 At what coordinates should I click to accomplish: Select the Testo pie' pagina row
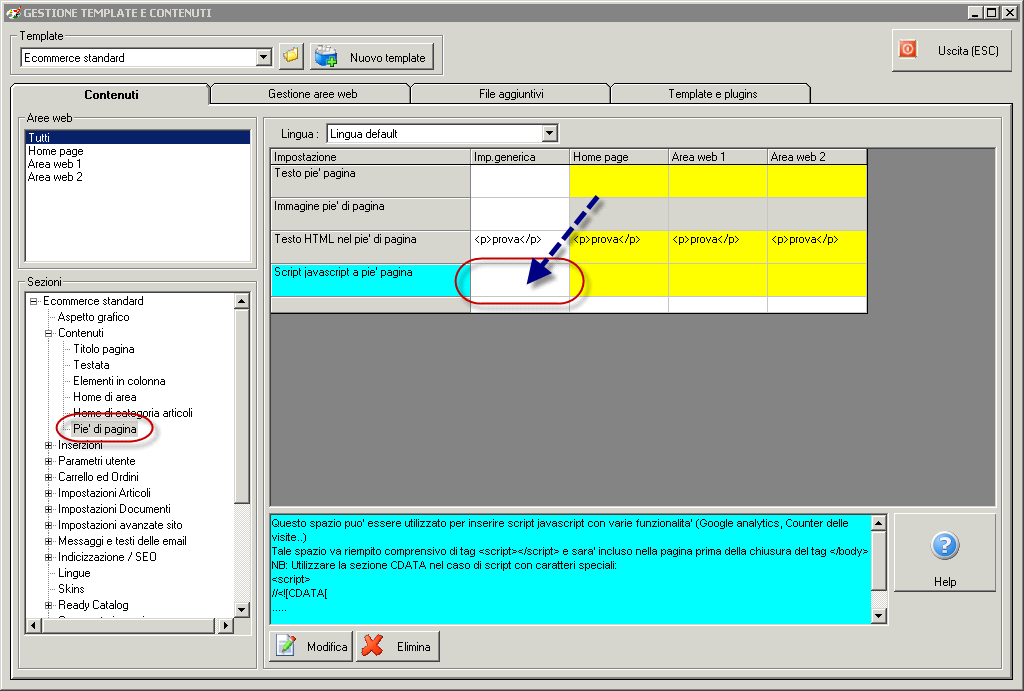pyautogui.click(x=370, y=181)
